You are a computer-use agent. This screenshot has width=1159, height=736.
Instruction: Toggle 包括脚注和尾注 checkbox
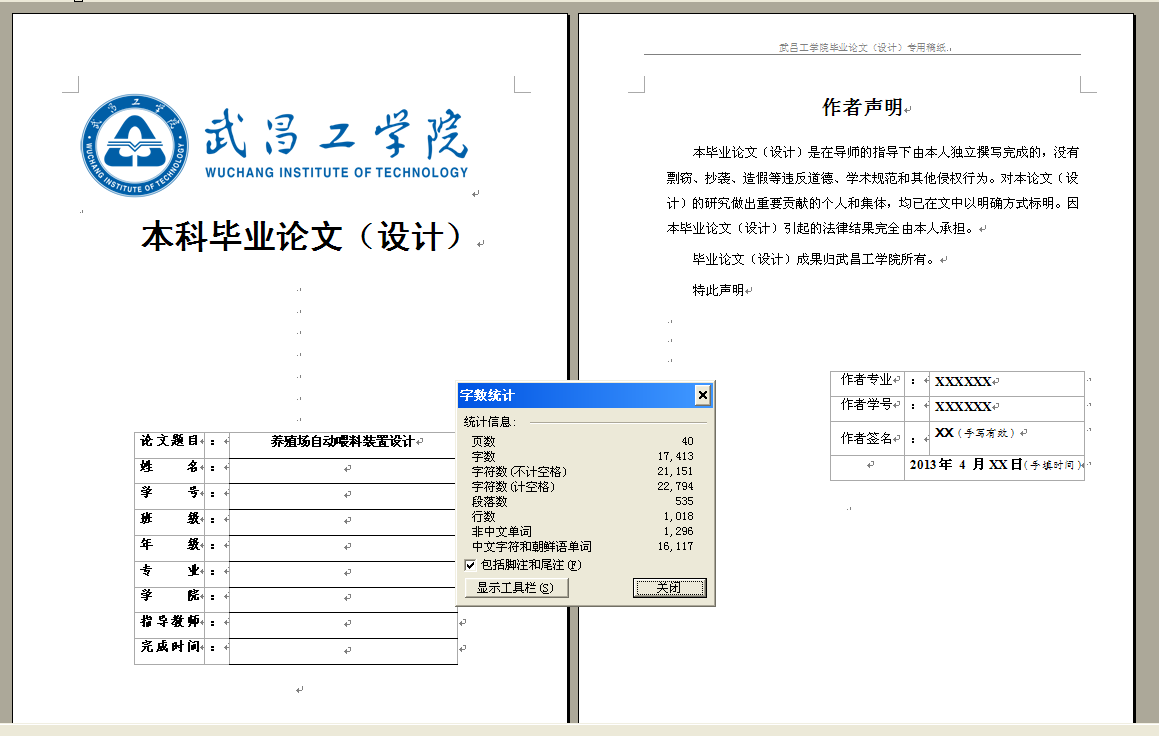pyautogui.click(x=470, y=565)
